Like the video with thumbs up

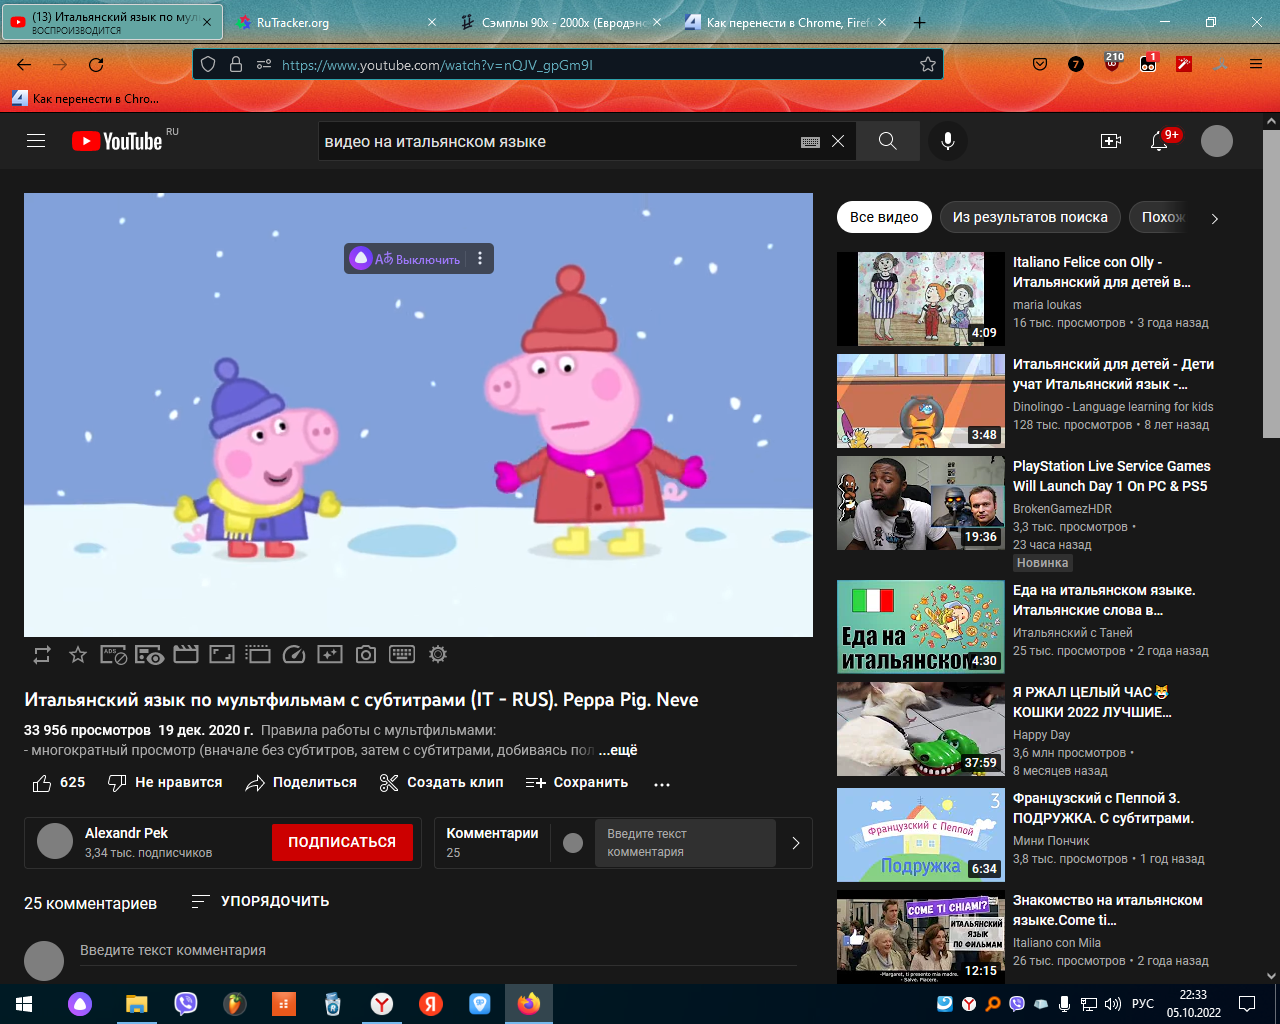click(x=59, y=783)
